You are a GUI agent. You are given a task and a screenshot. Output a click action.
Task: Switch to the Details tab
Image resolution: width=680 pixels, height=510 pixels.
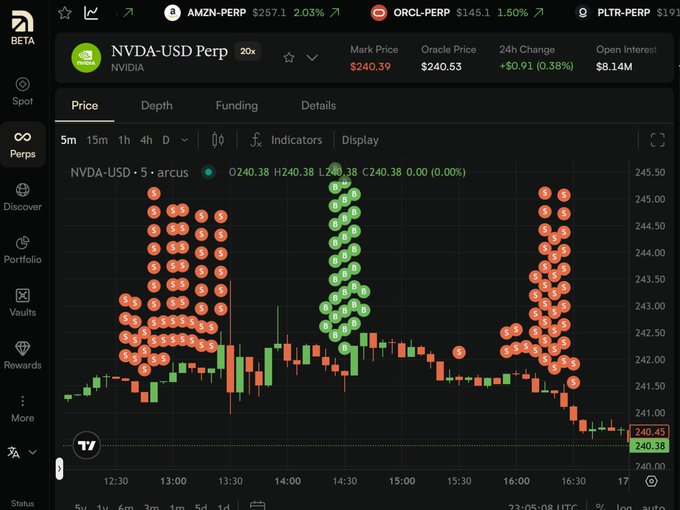(x=318, y=105)
